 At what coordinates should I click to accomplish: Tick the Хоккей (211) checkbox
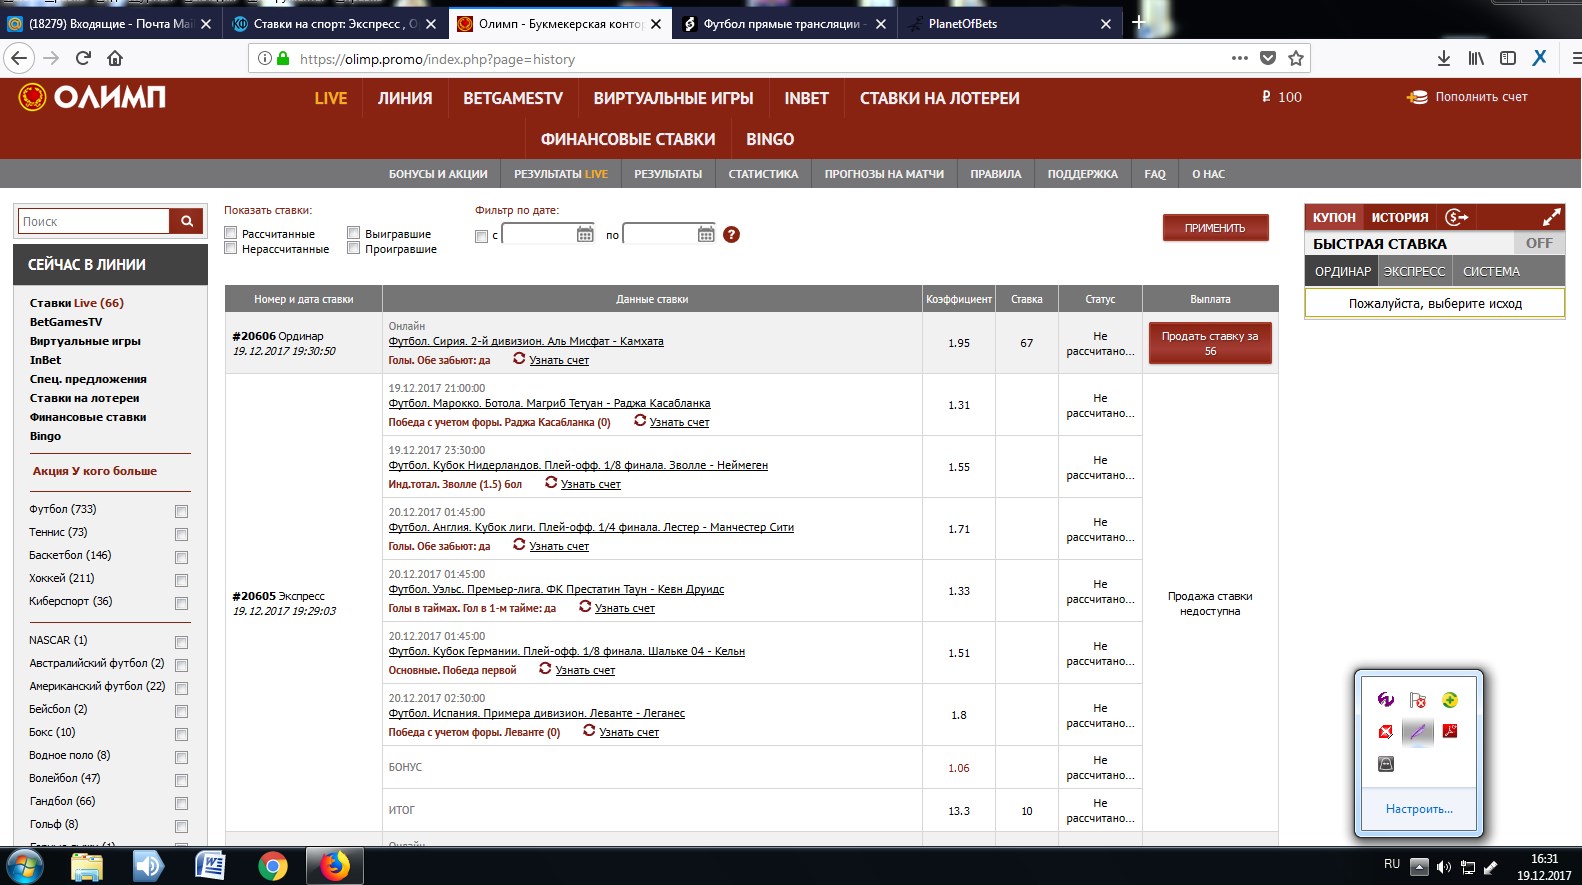point(181,580)
